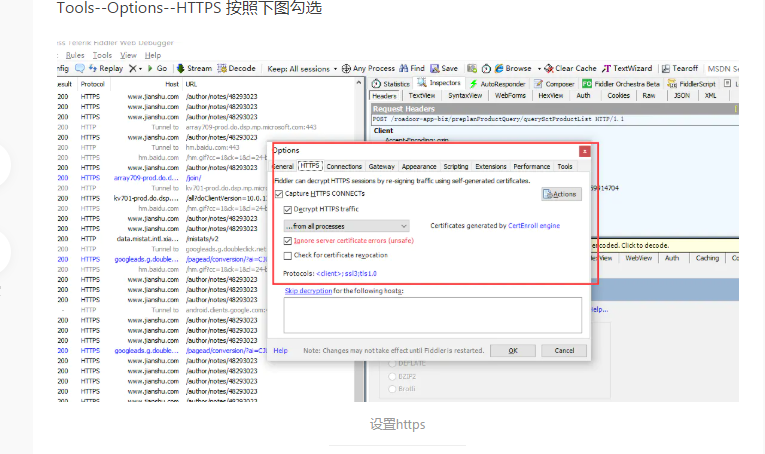
Task: Open the FiddlerScript tab
Action: point(691,83)
